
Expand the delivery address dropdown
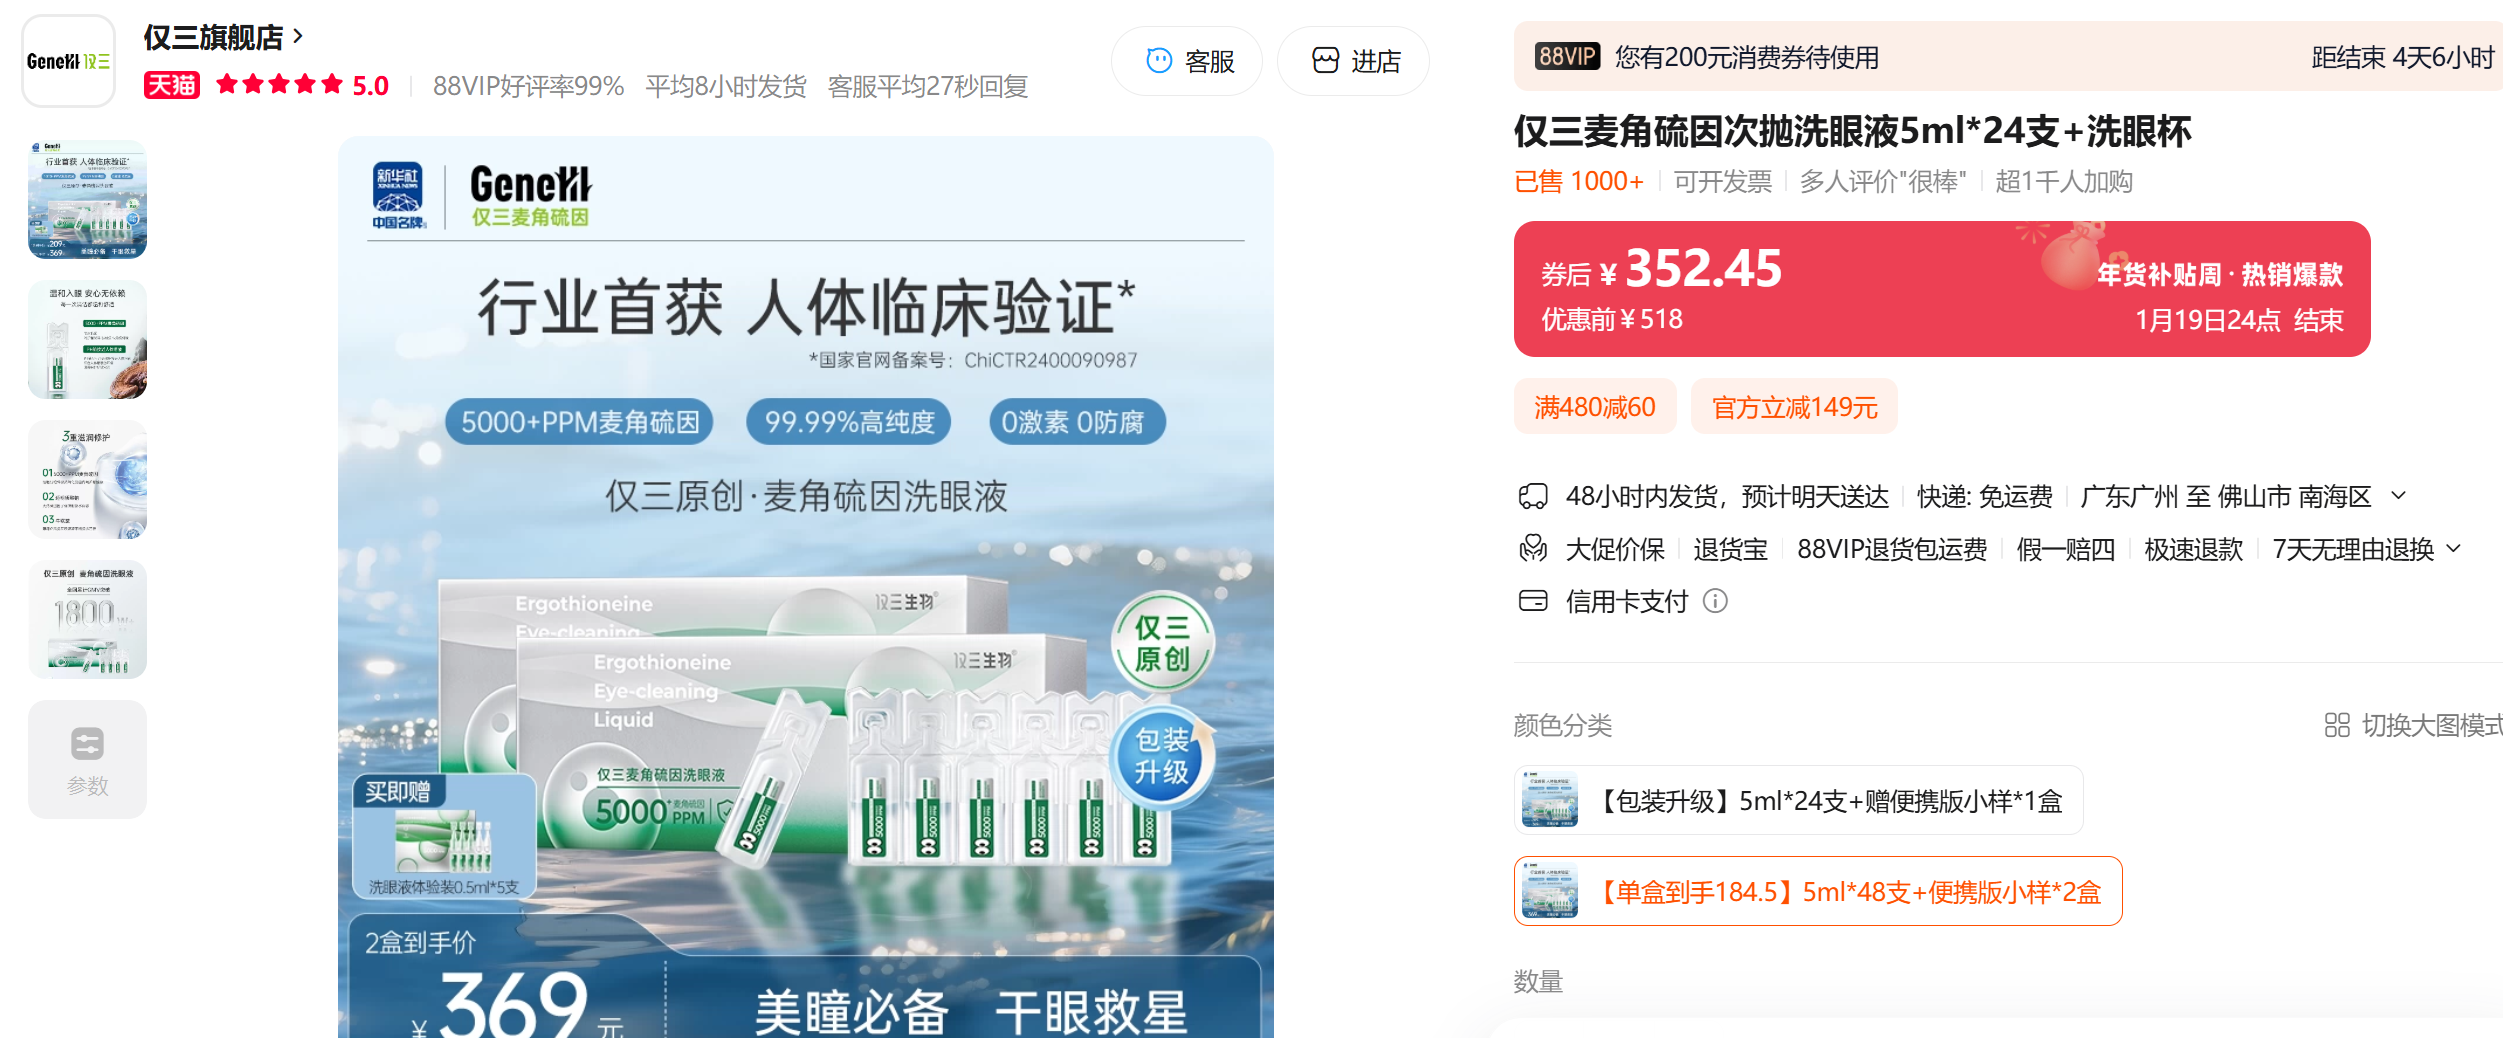[2398, 496]
